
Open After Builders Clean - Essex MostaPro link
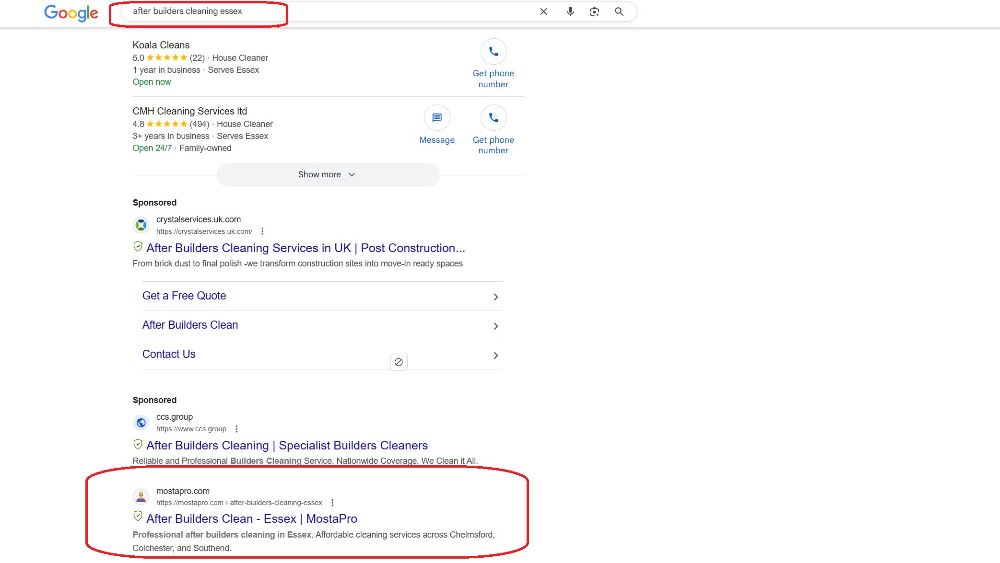[x=251, y=519]
